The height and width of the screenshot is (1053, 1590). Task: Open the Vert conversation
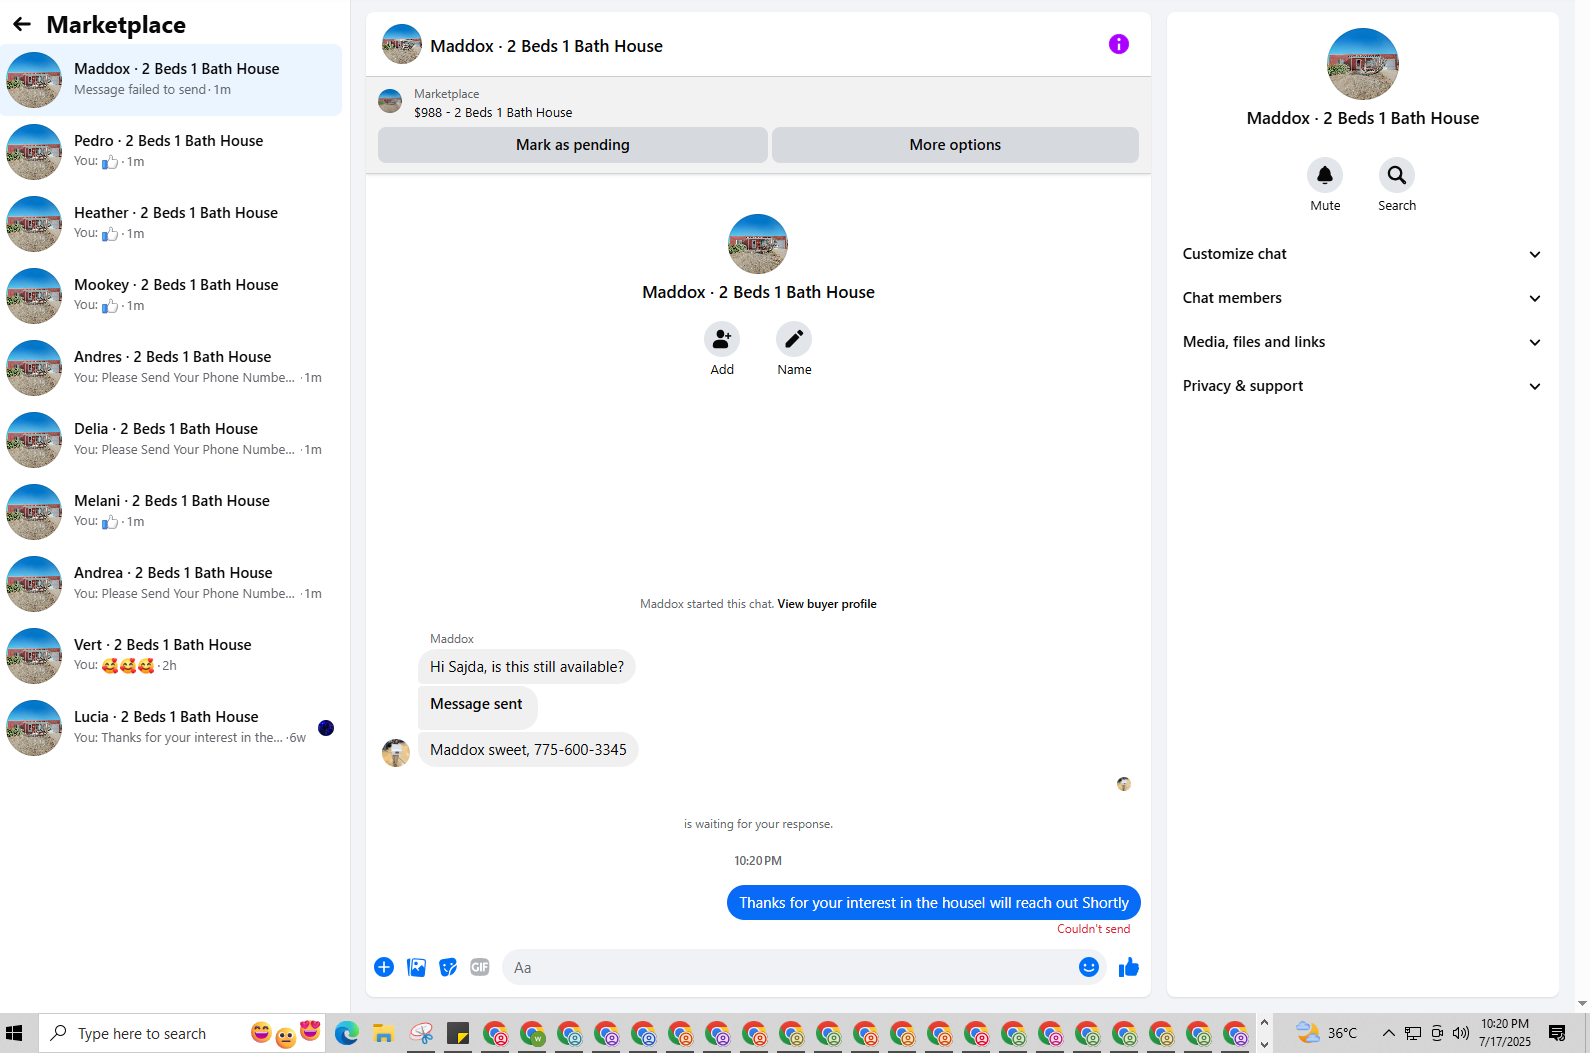pos(171,656)
